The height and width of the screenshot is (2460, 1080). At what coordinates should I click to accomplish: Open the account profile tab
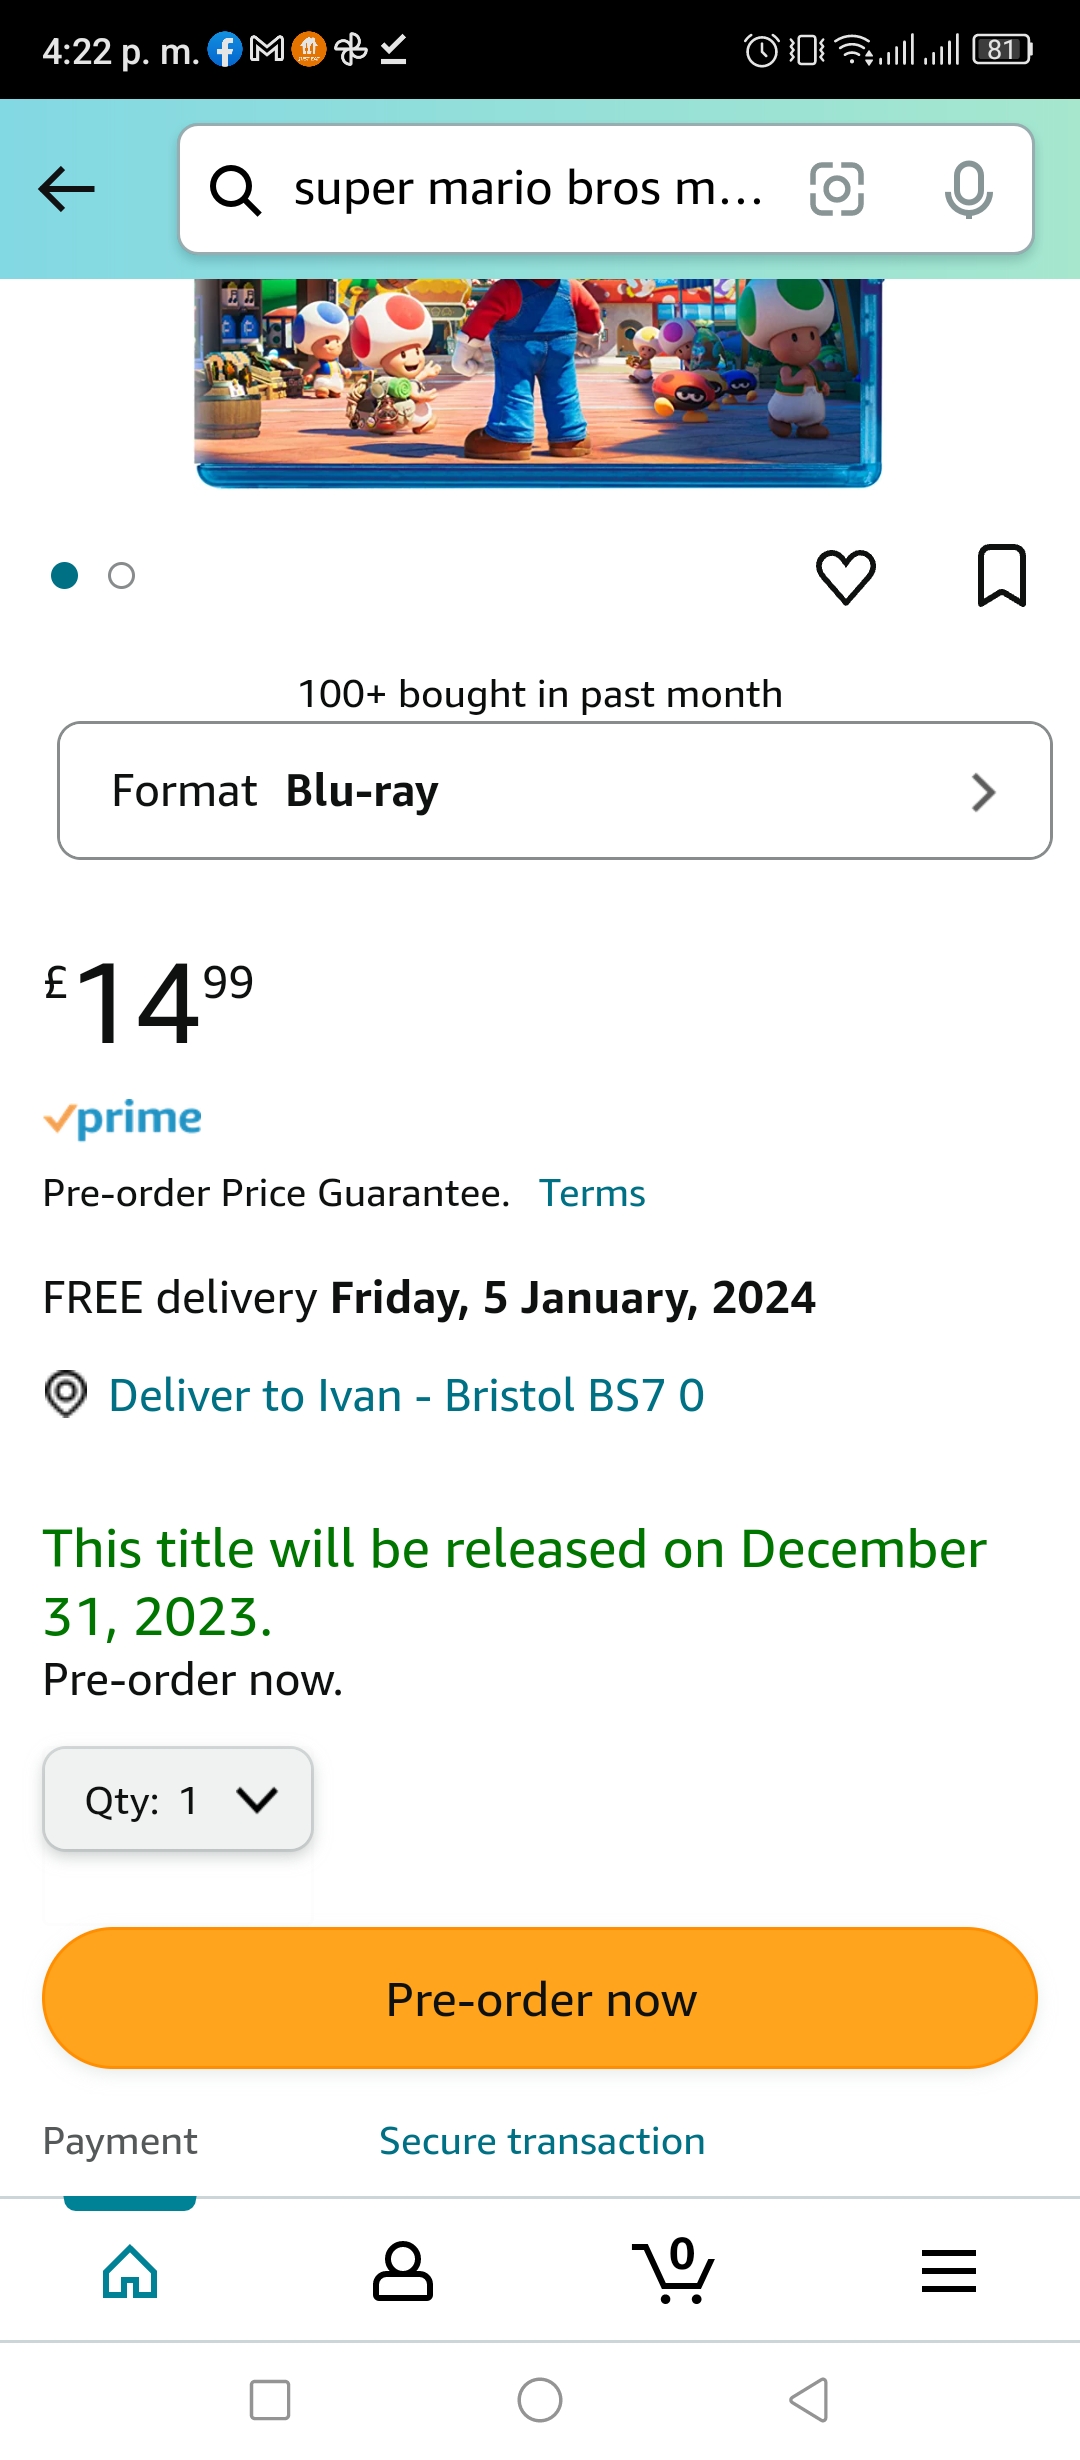click(x=402, y=2270)
